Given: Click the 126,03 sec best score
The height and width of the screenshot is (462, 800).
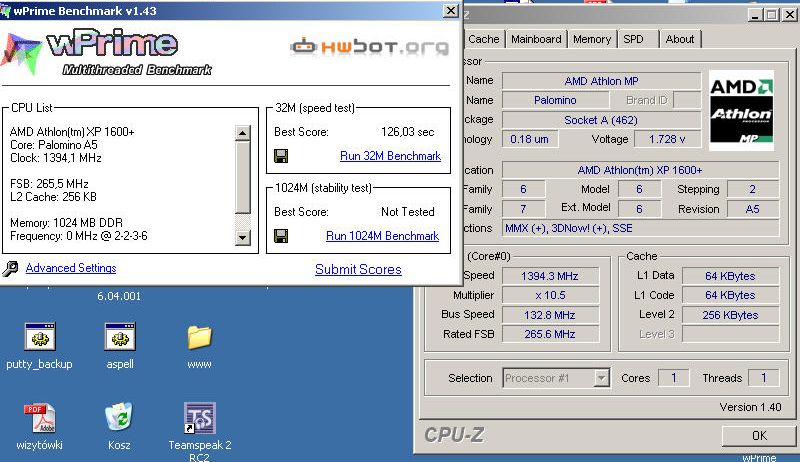Looking at the screenshot, I should [x=408, y=132].
